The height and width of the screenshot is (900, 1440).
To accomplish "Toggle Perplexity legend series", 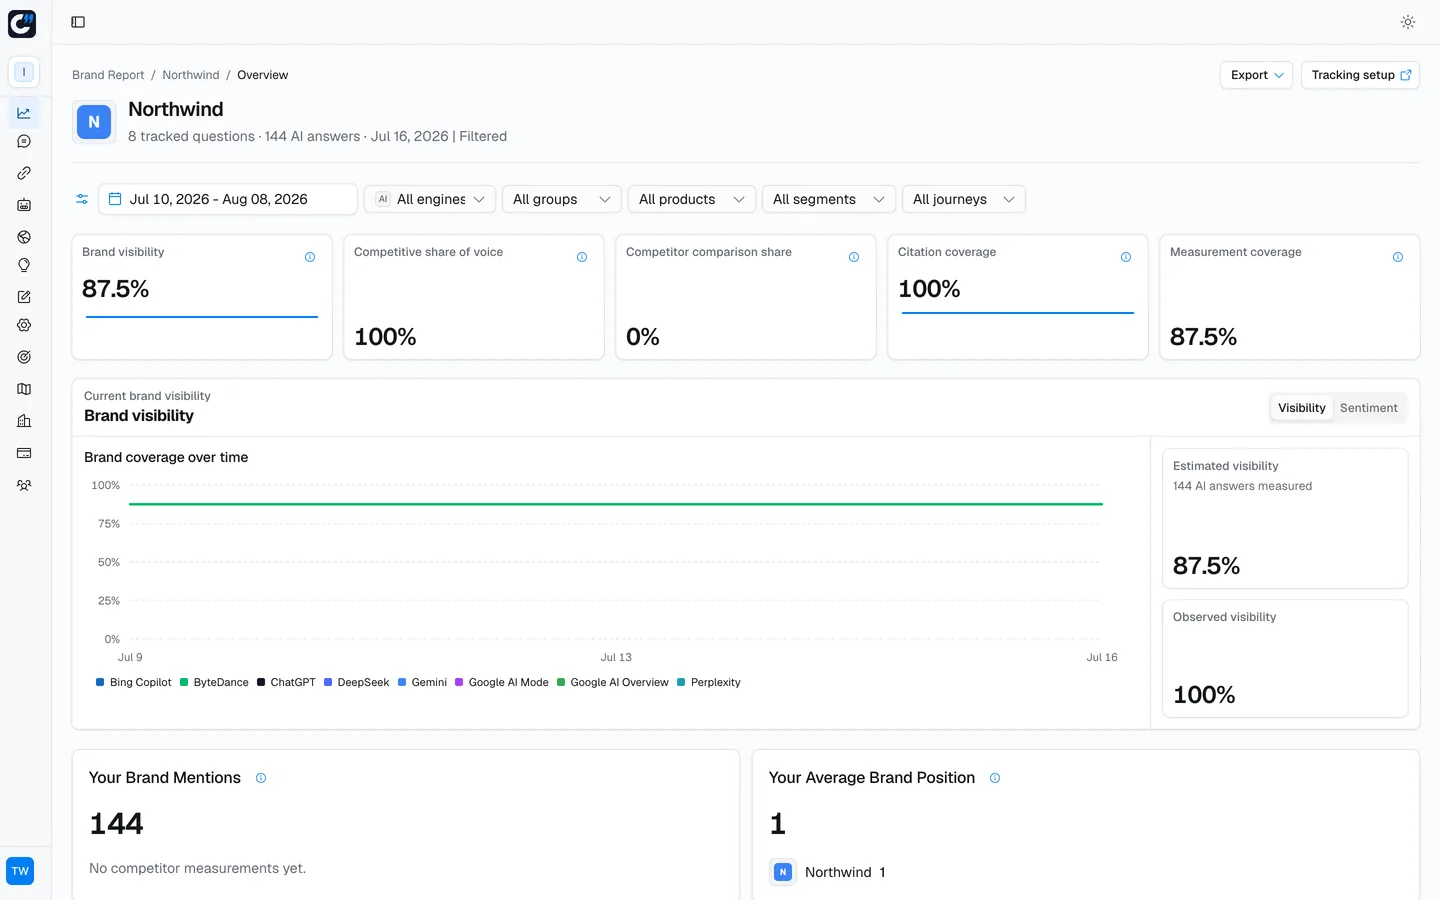I will pyautogui.click(x=709, y=682).
